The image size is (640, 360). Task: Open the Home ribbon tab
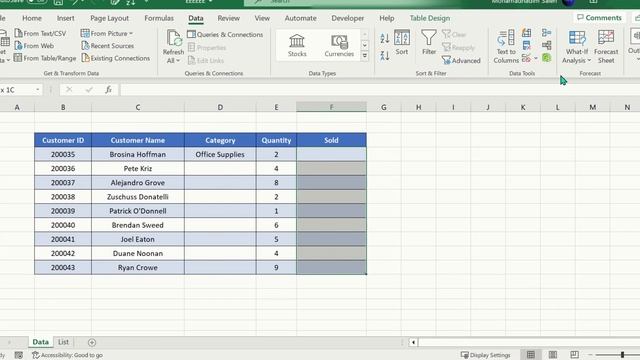click(32, 18)
